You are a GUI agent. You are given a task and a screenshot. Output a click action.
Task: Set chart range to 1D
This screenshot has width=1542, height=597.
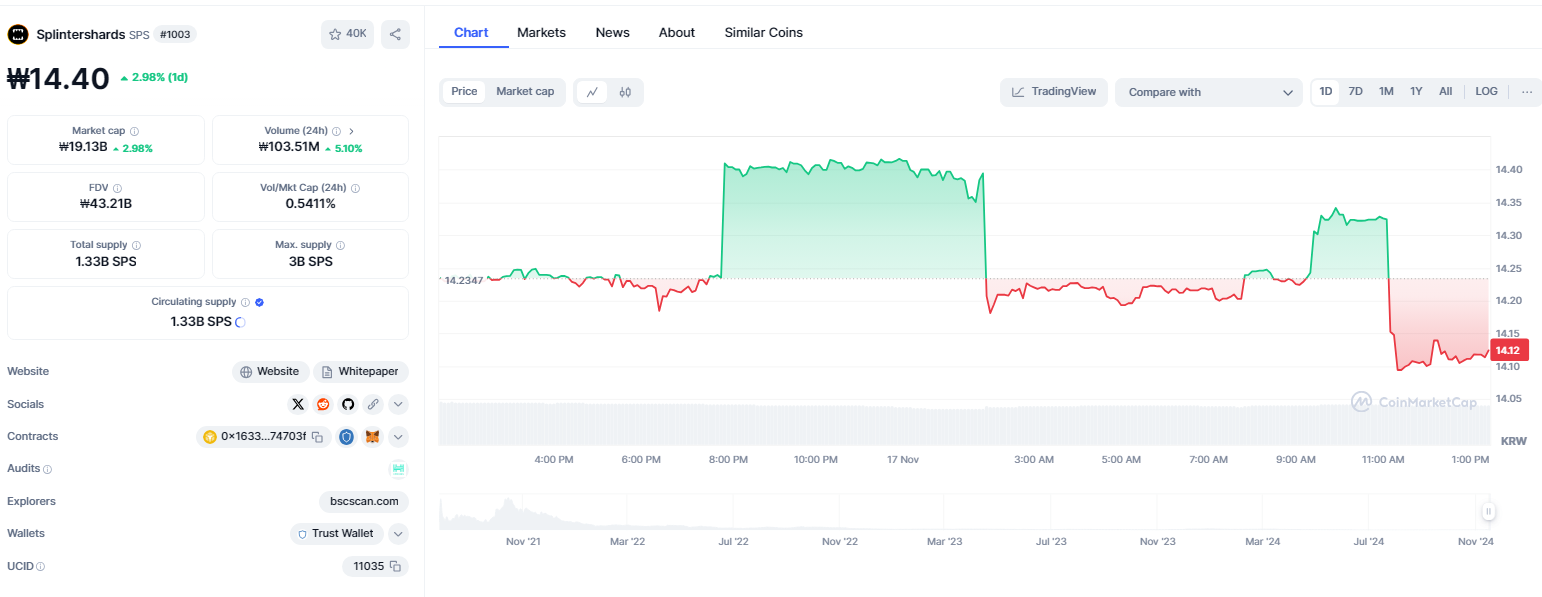(x=1326, y=92)
